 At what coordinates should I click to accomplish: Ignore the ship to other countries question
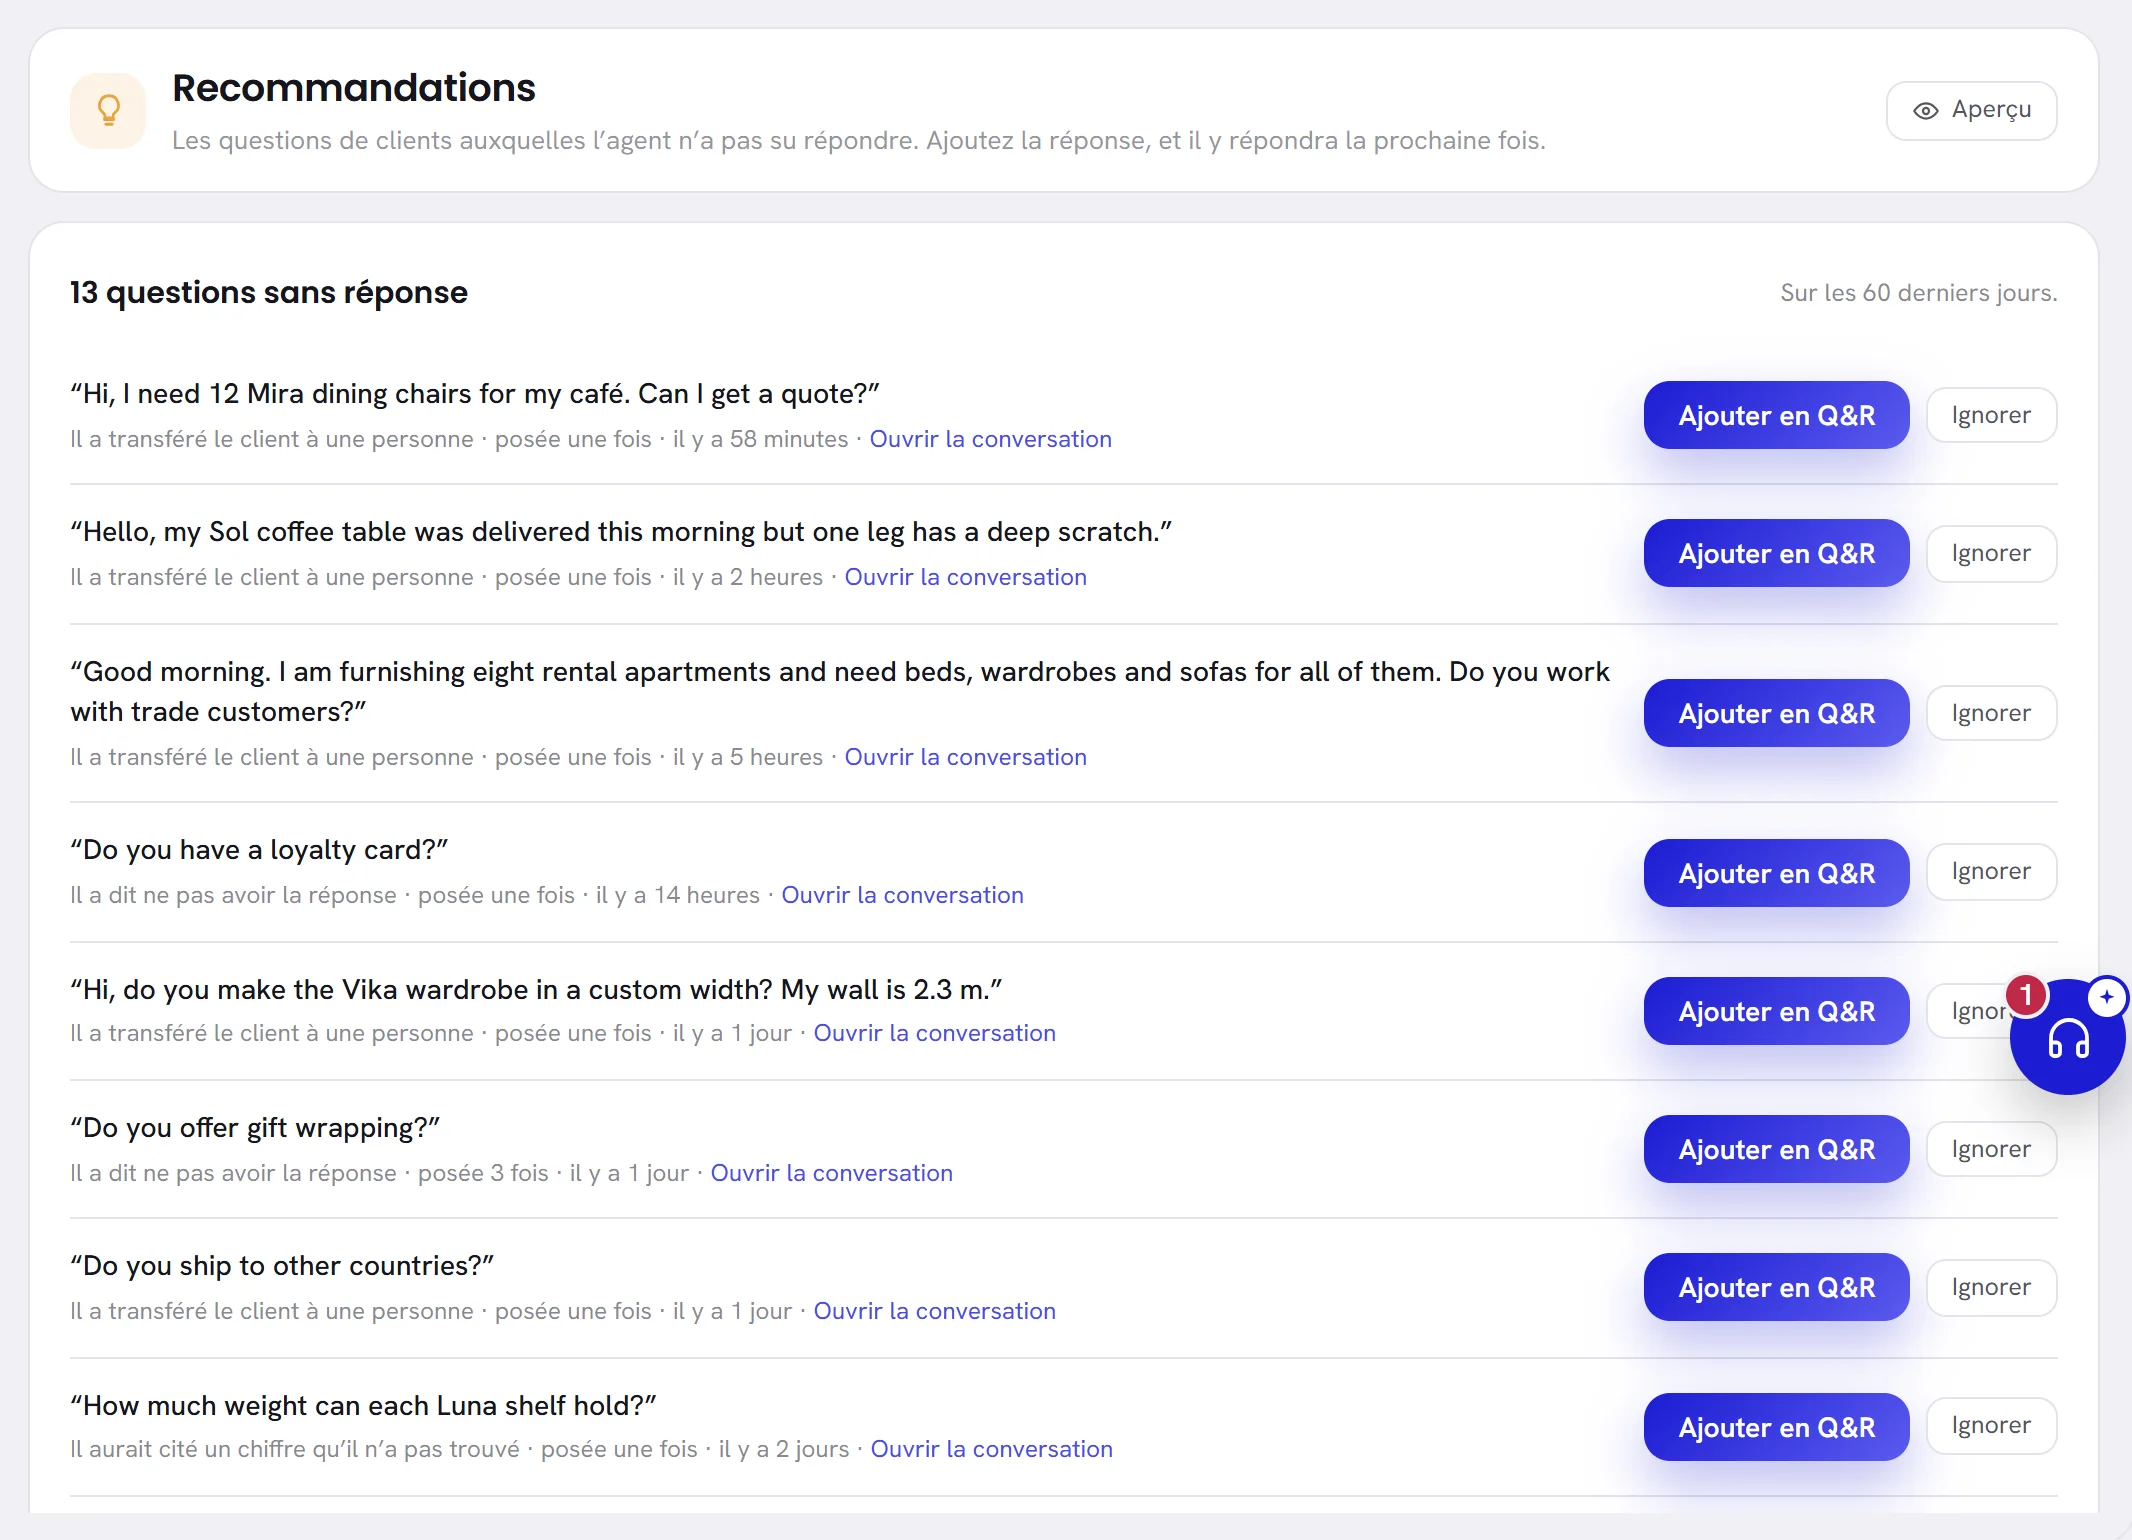pos(1991,1287)
